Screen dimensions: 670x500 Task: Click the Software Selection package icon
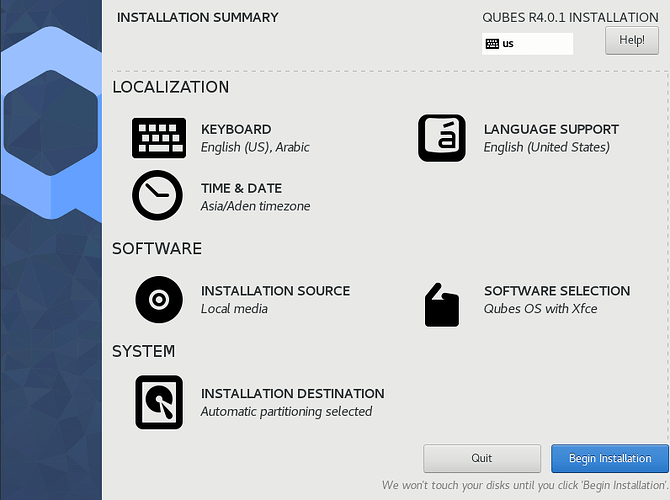click(442, 305)
